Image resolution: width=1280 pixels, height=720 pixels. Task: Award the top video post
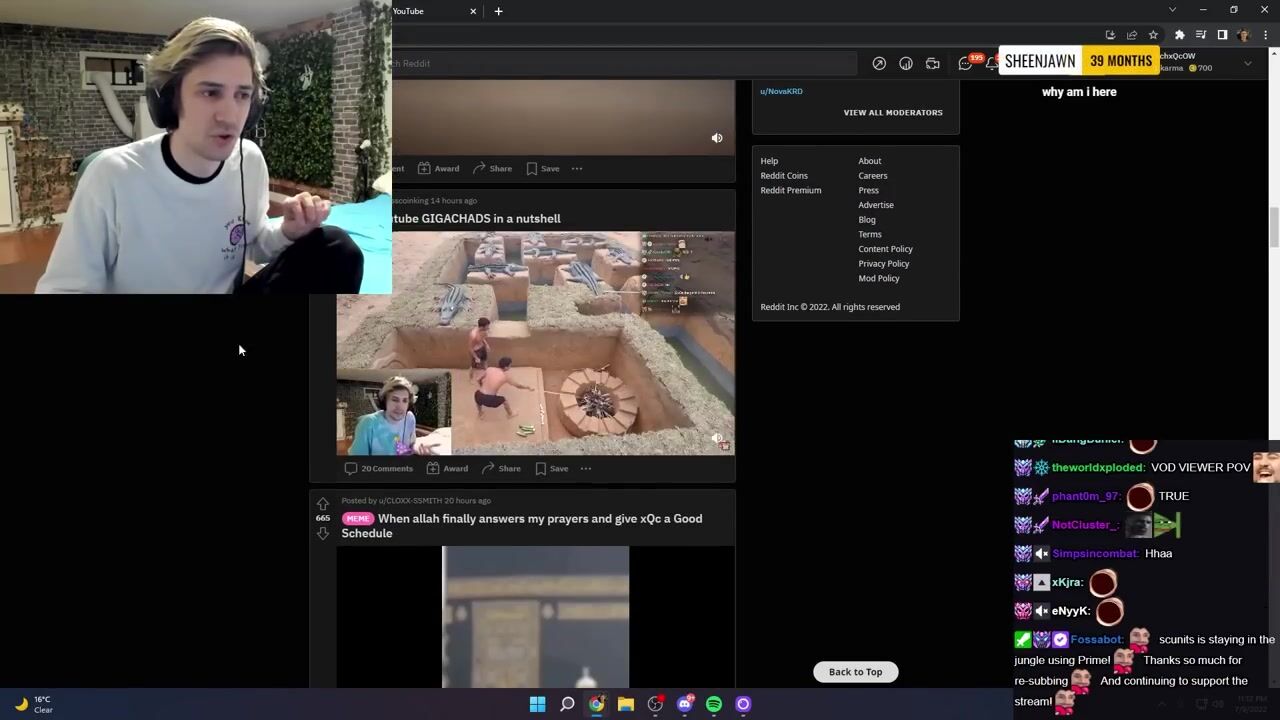tap(439, 168)
